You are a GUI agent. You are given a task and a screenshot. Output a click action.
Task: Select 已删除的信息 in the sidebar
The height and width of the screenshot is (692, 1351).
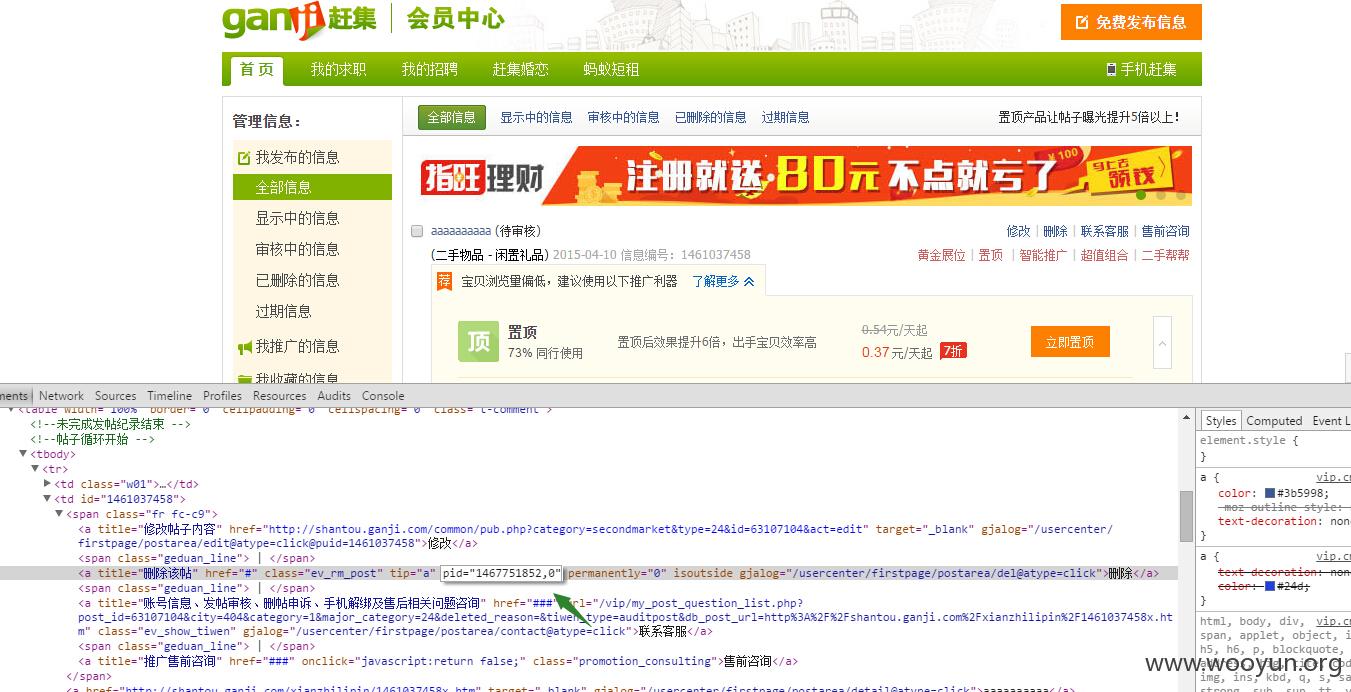297,280
